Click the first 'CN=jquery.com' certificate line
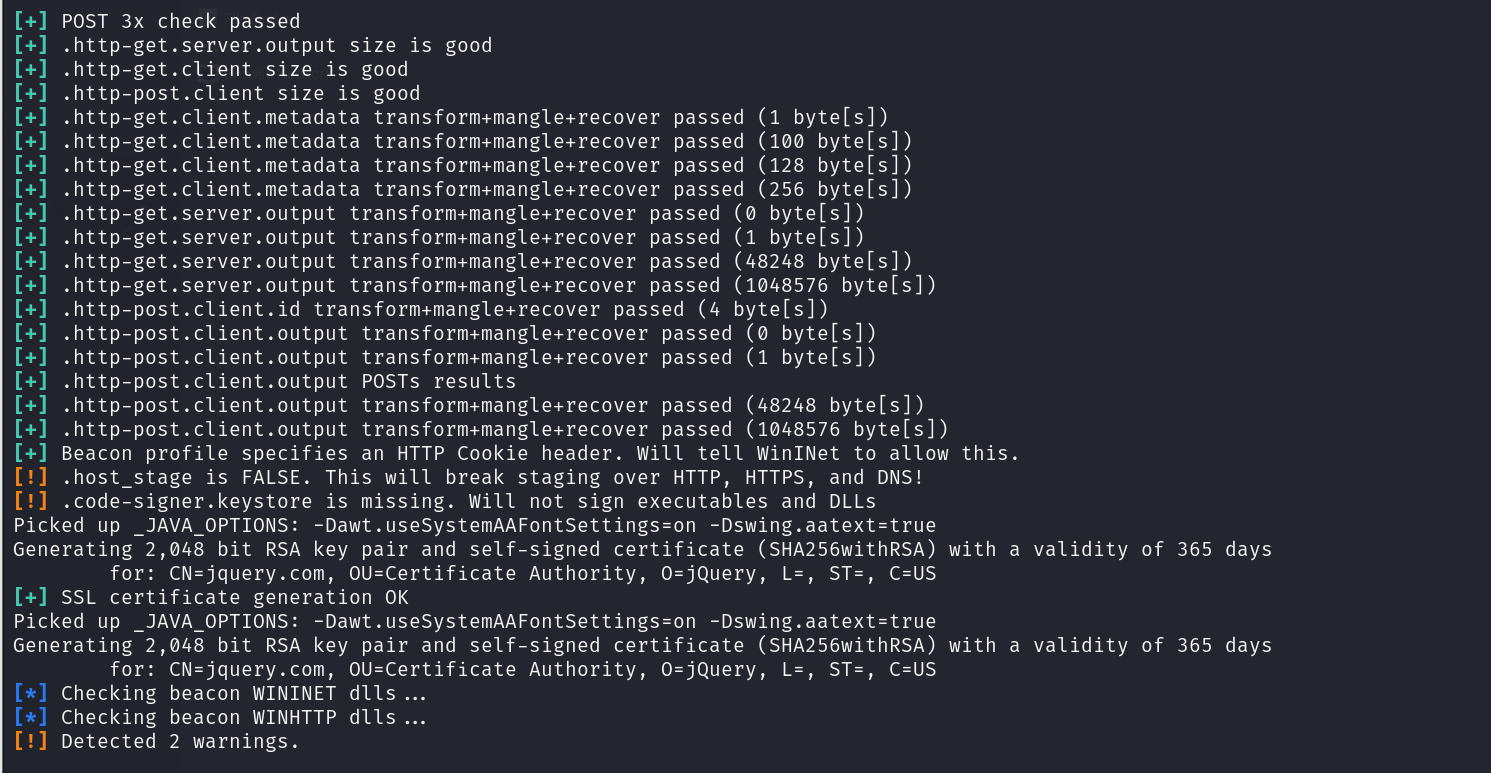This screenshot has width=1491, height=773. point(523,573)
